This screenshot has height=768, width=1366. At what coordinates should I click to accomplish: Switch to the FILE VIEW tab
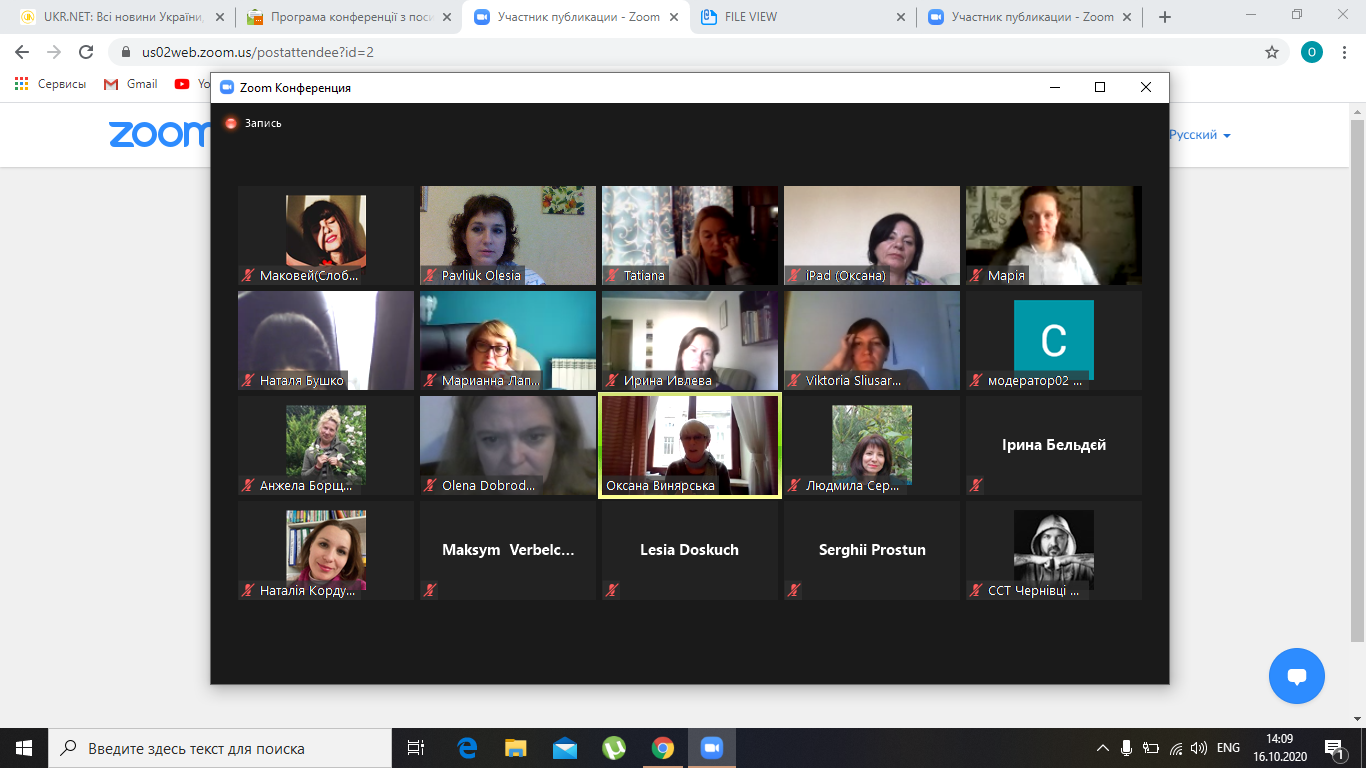[x=800, y=17]
